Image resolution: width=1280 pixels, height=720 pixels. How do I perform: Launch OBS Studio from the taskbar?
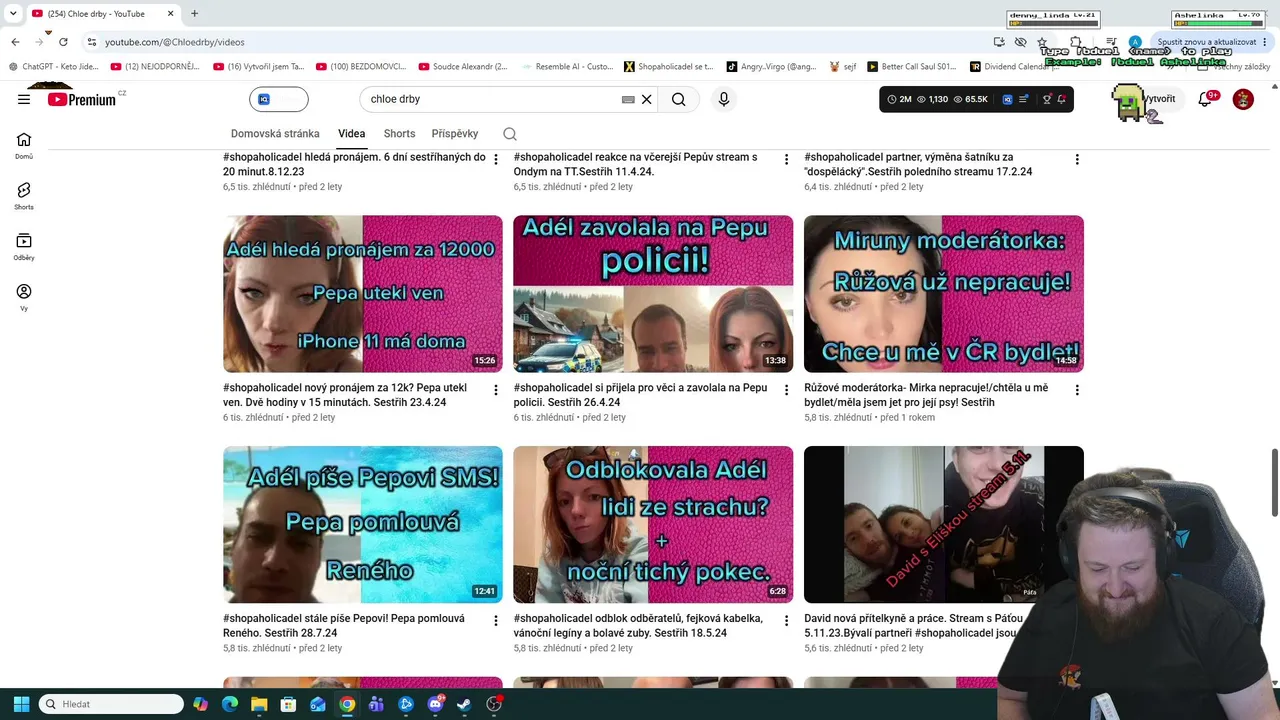(x=493, y=704)
